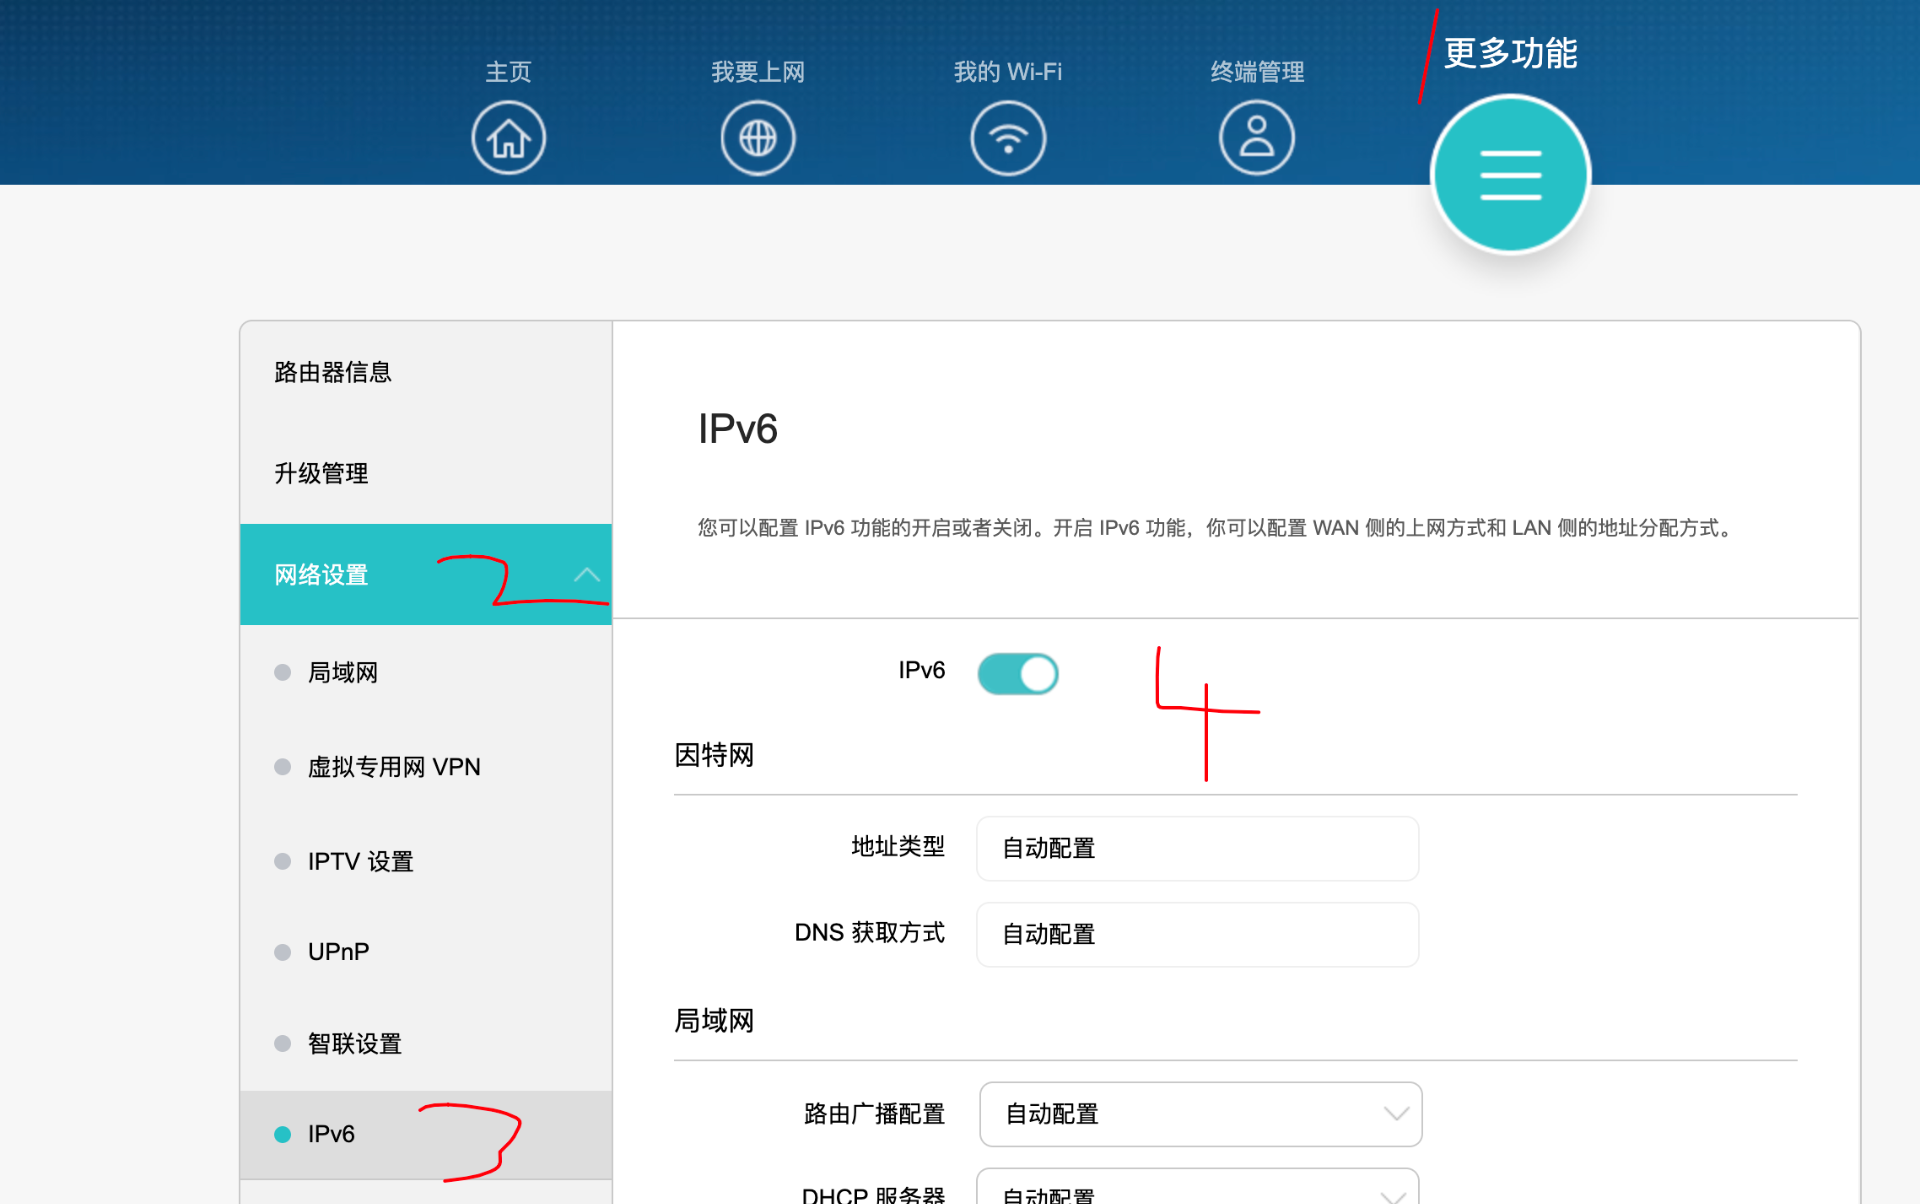Select the 局域网 sidebar bullet item
The width and height of the screenshot is (1920, 1204).
[x=342, y=672]
